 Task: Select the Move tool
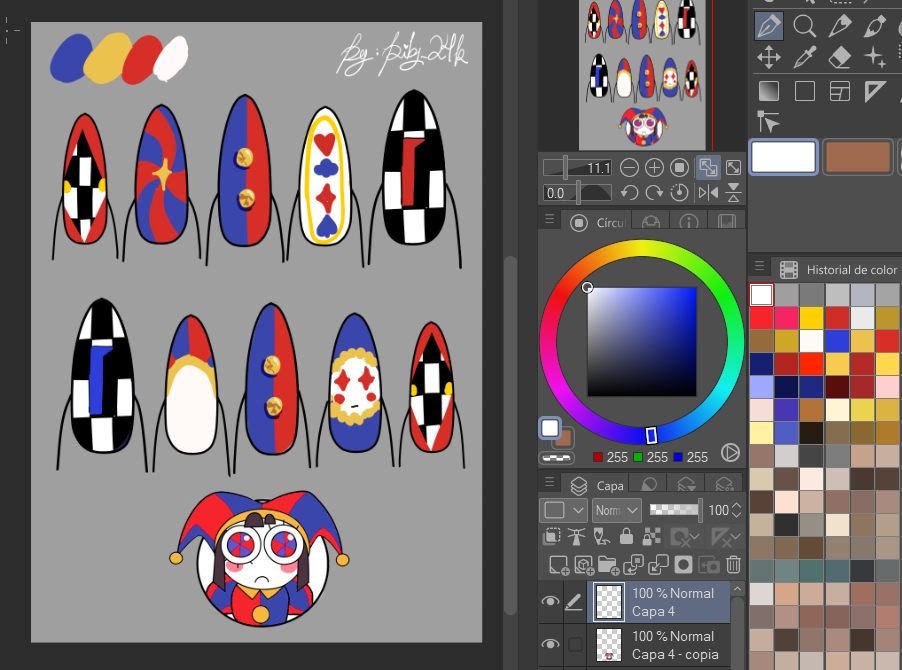768,57
